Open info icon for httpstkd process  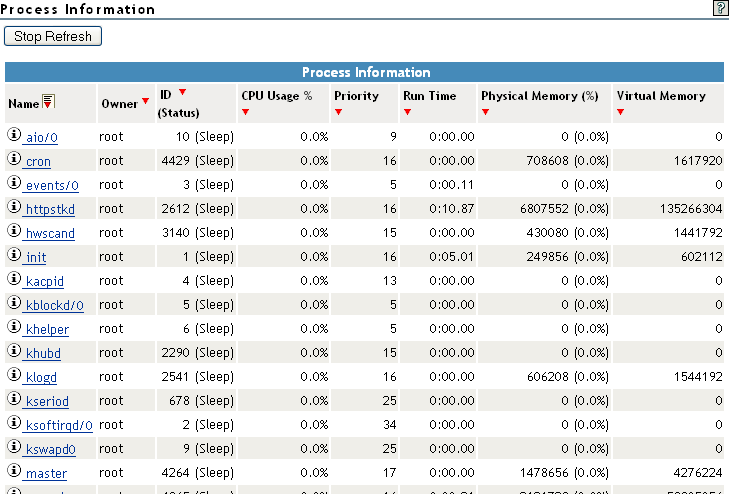coord(14,207)
